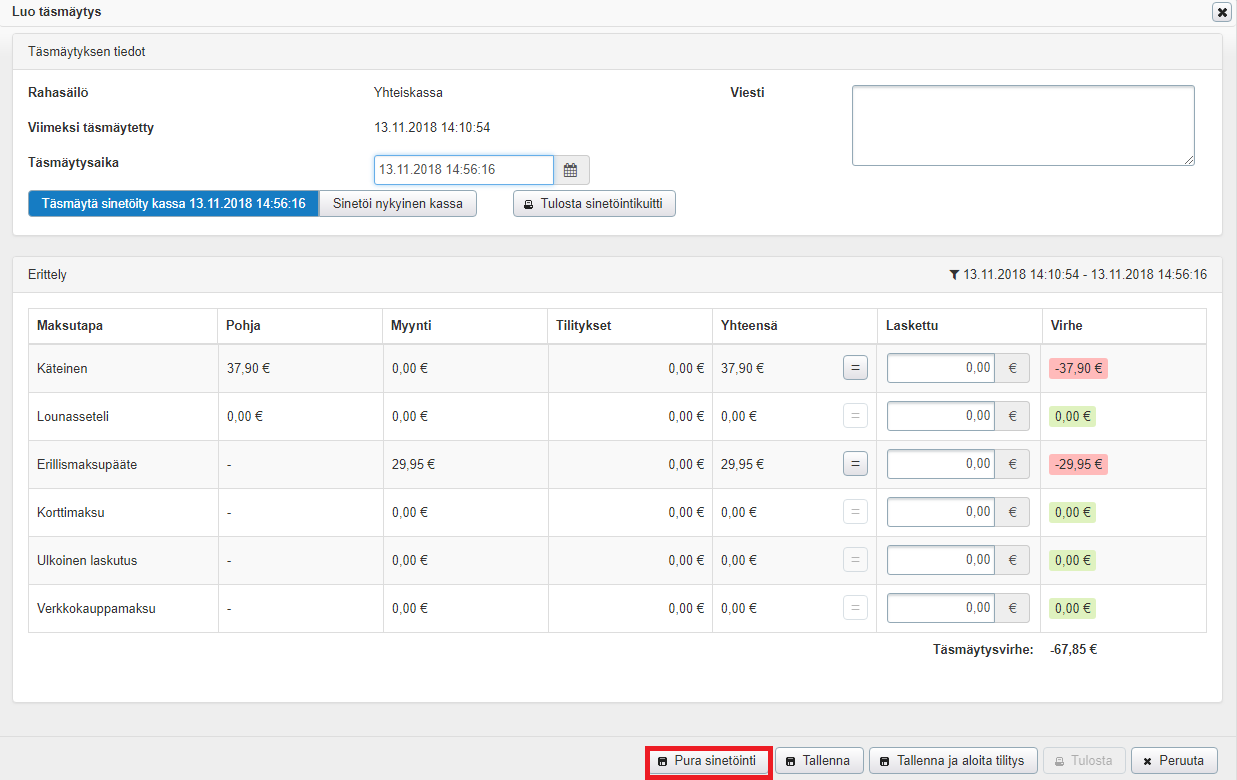
Task: Open the calendar date picker for Täsmäytysaika
Action: point(571,170)
